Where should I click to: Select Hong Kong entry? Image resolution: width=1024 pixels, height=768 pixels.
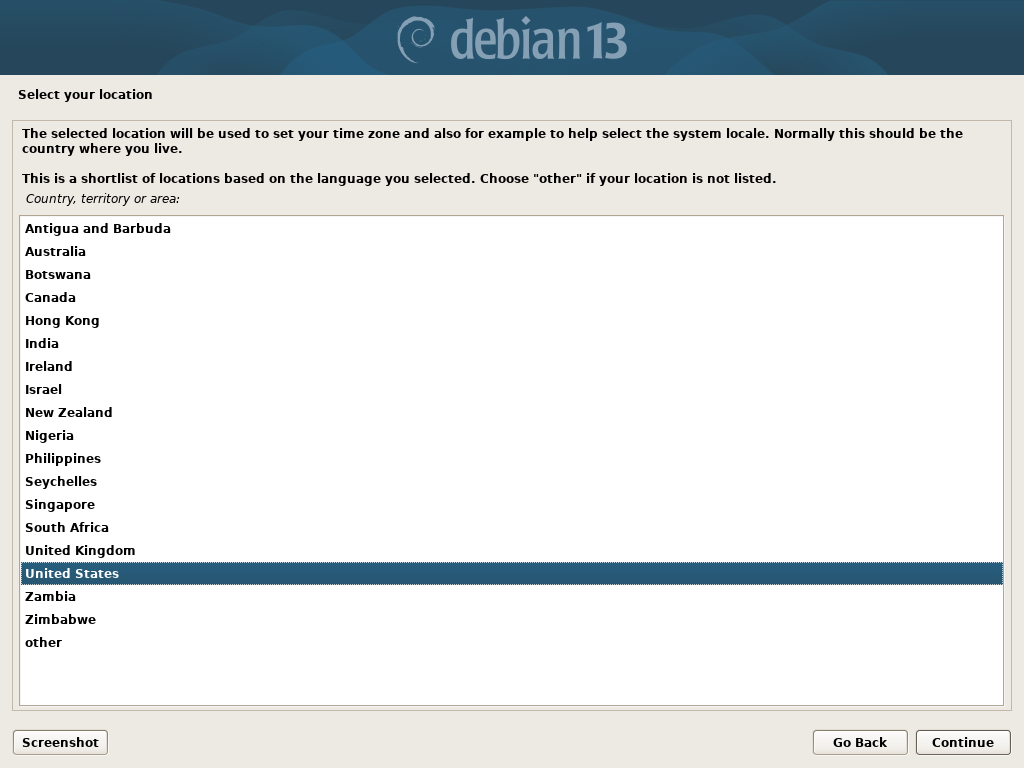(511, 321)
